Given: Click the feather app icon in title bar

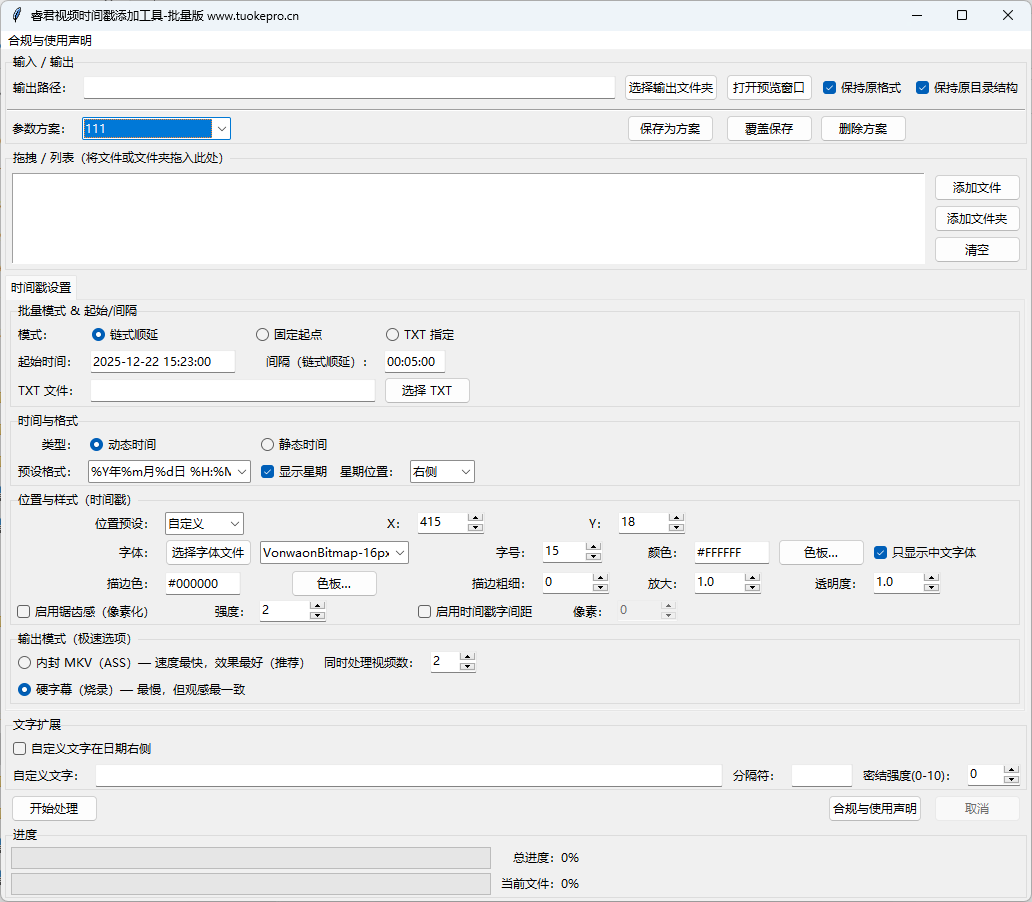Looking at the screenshot, I should click(x=16, y=15).
